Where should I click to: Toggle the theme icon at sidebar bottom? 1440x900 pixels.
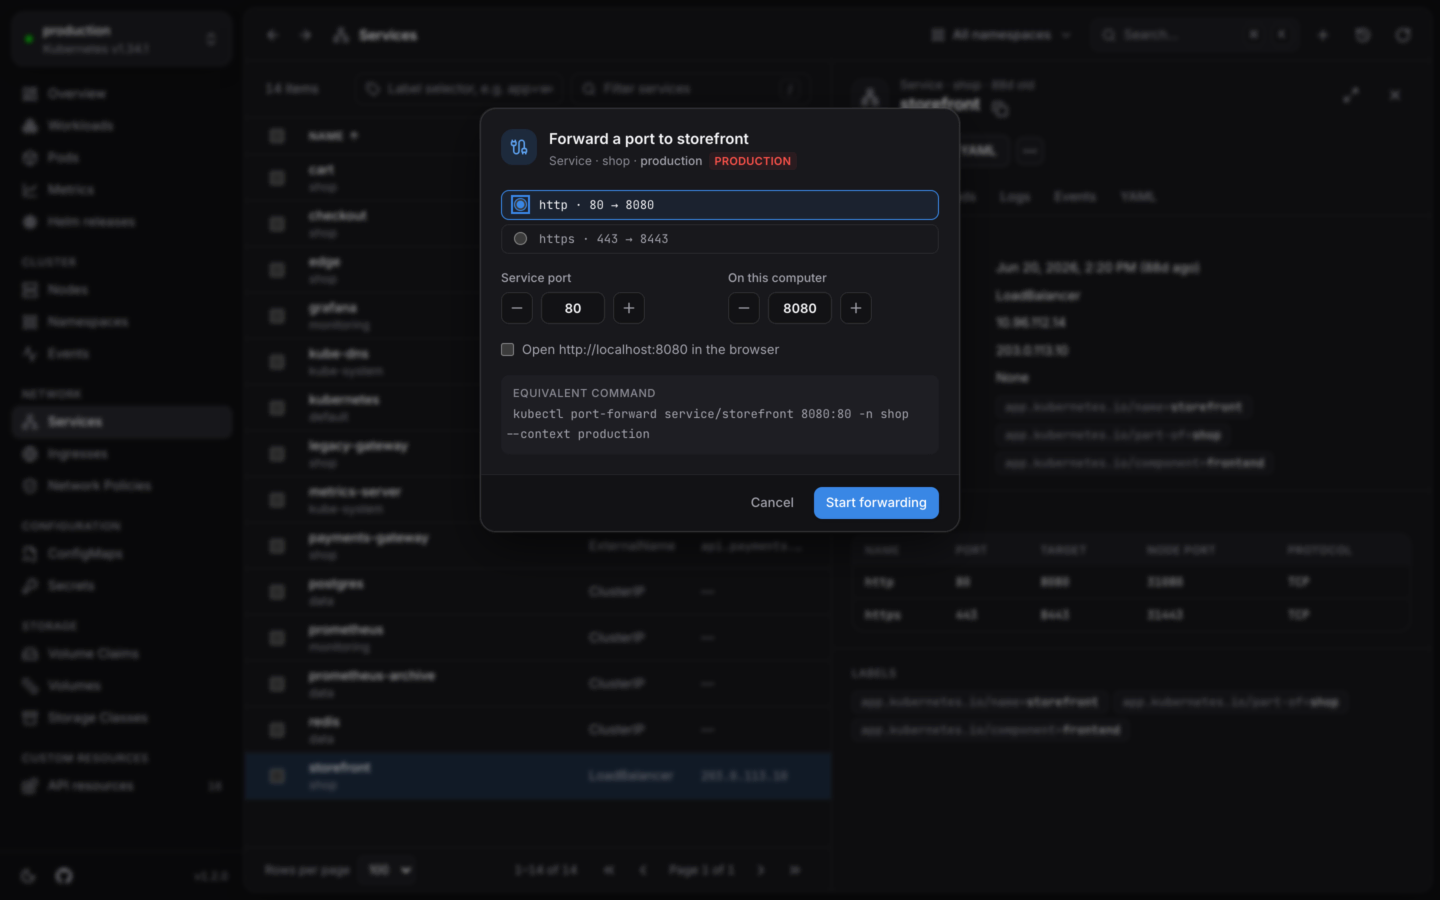tap(28, 876)
